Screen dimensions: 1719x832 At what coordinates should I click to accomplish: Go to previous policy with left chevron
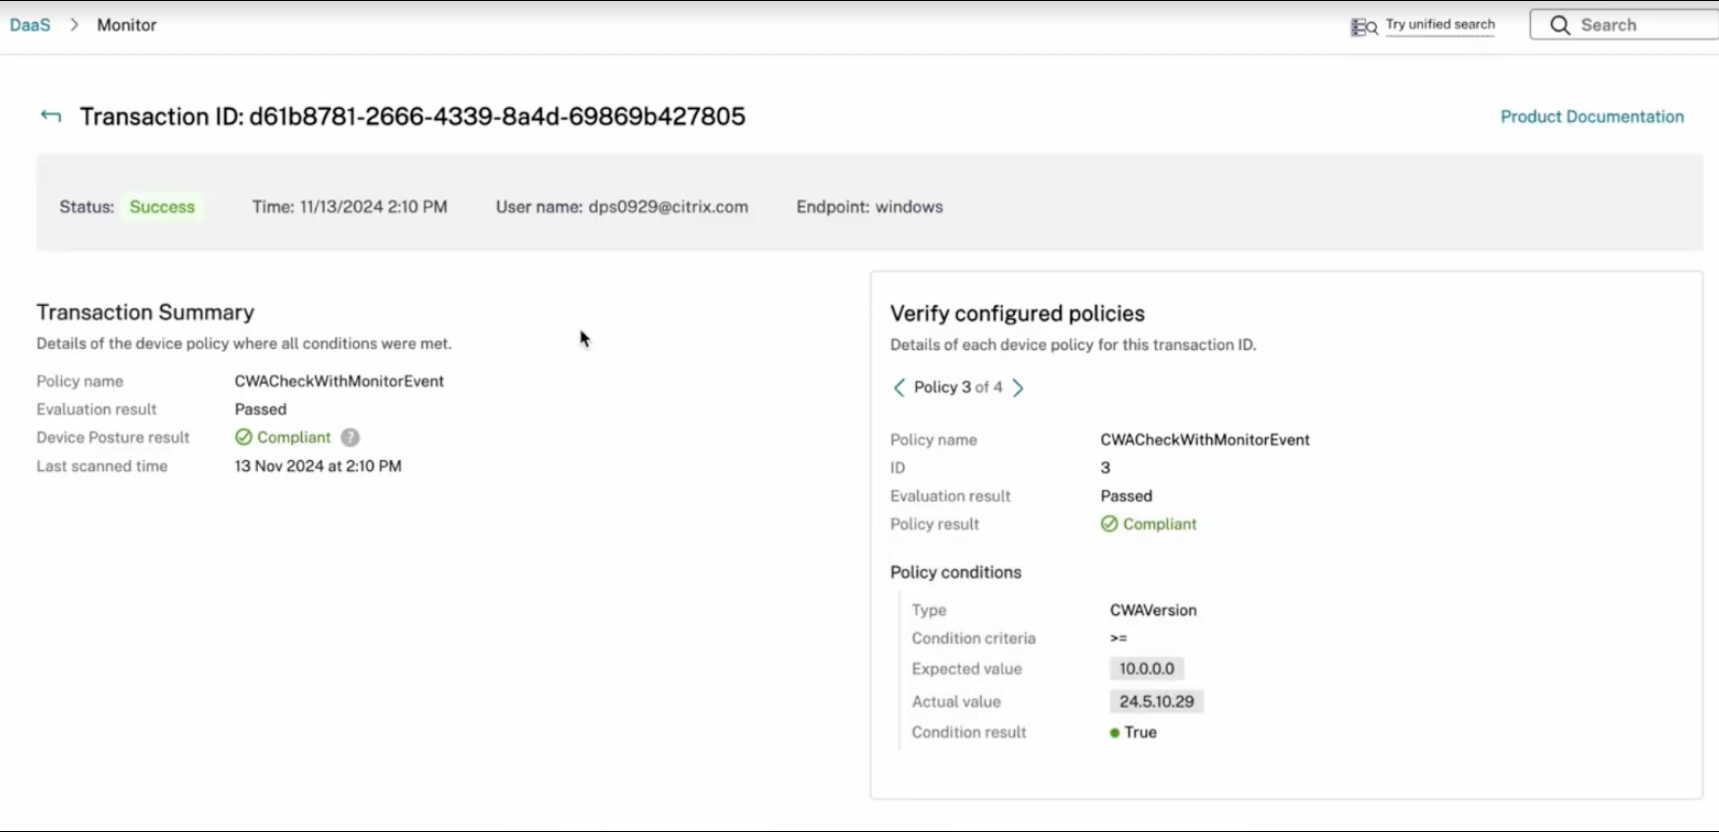pyautogui.click(x=899, y=388)
